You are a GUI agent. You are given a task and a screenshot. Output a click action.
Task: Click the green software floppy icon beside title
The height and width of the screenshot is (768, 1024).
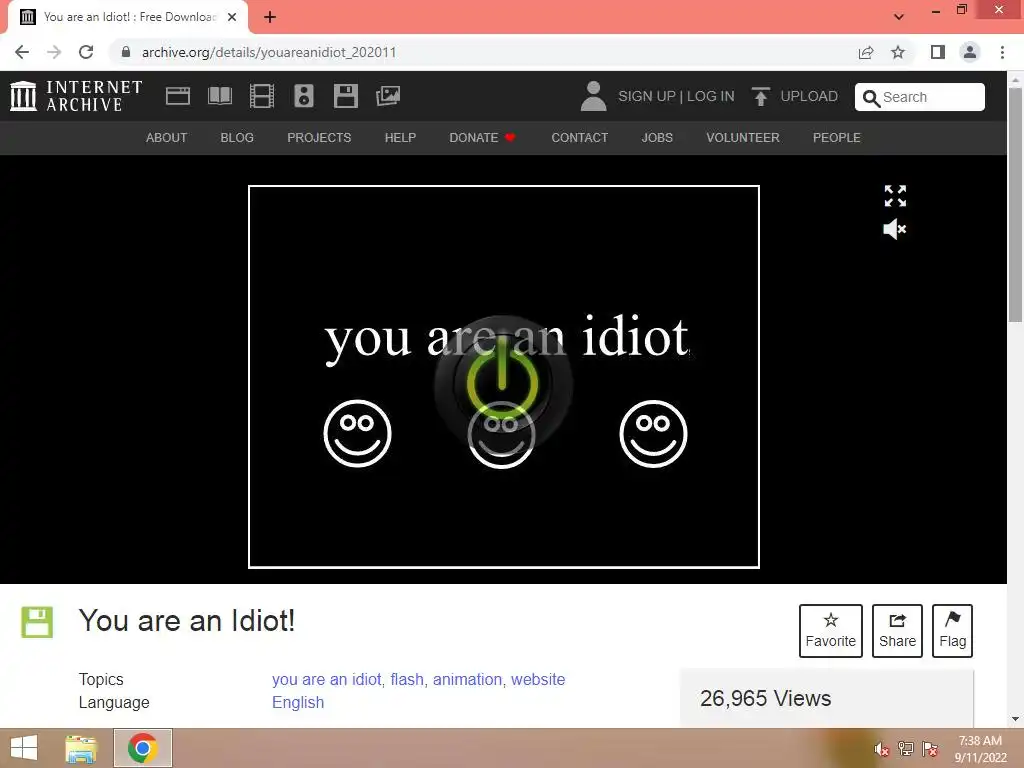37,622
